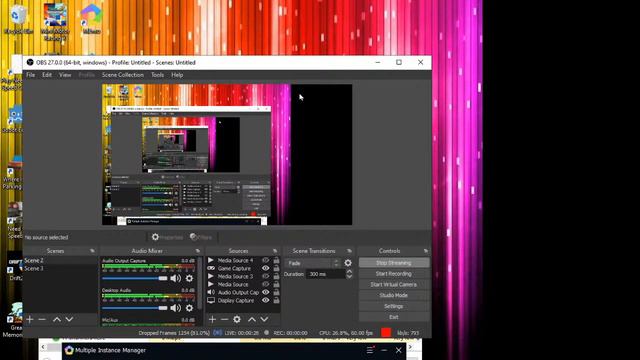
Task: Open Multiple Instance Manager menu icon
Action: (x=370, y=350)
